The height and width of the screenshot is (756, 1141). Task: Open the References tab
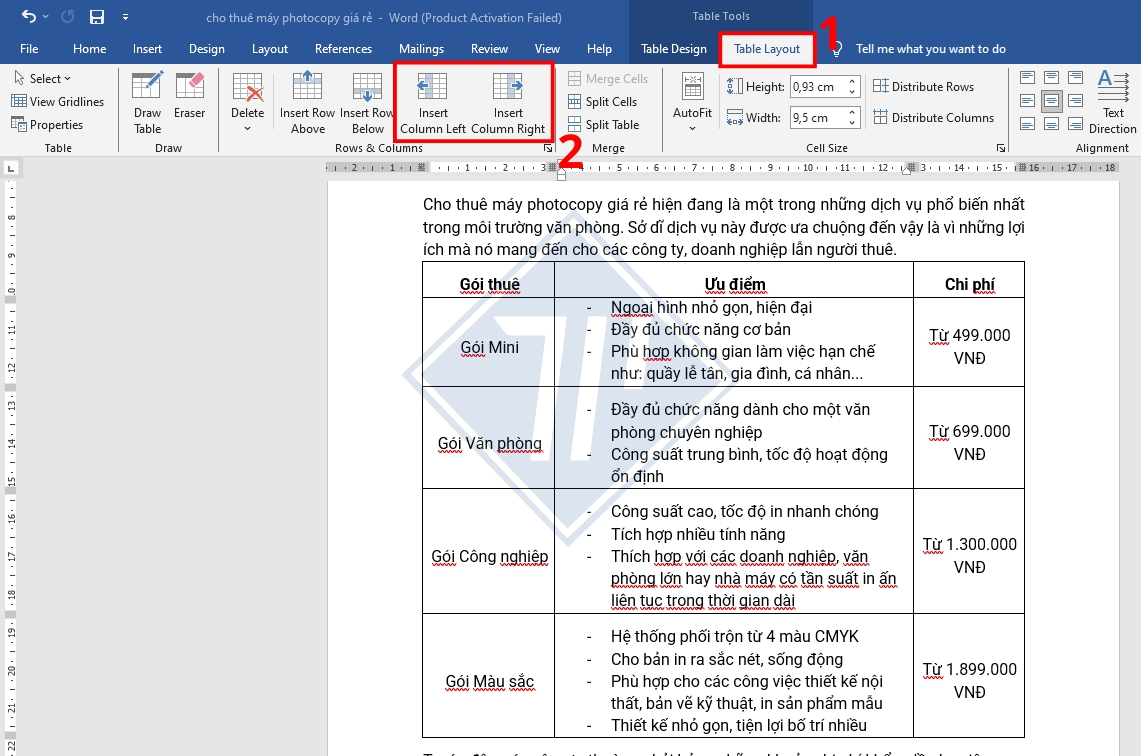pyautogui.click(x=343, y=49)
